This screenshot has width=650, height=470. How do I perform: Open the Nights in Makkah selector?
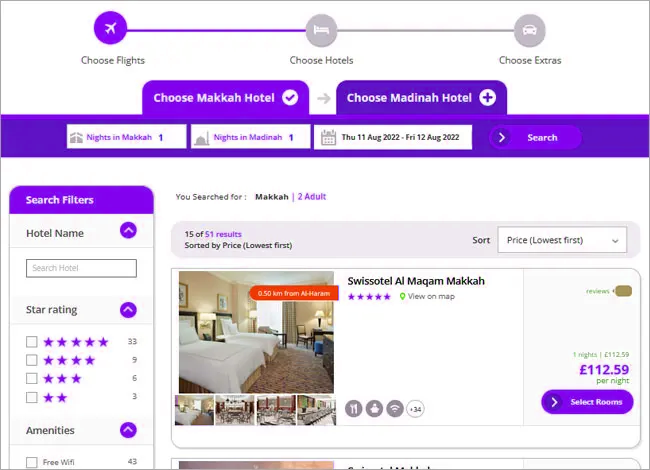tap(126, 137)
